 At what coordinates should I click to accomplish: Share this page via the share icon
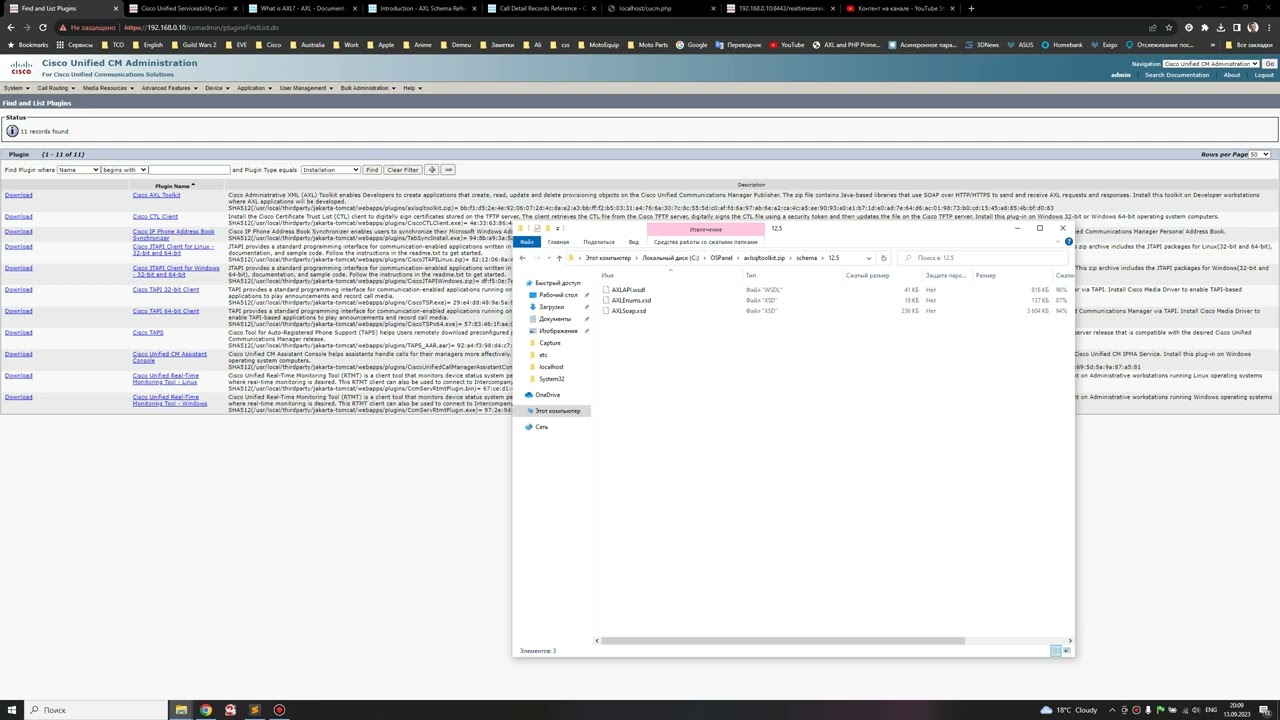pyautogui.click(x=1153, y=27)
